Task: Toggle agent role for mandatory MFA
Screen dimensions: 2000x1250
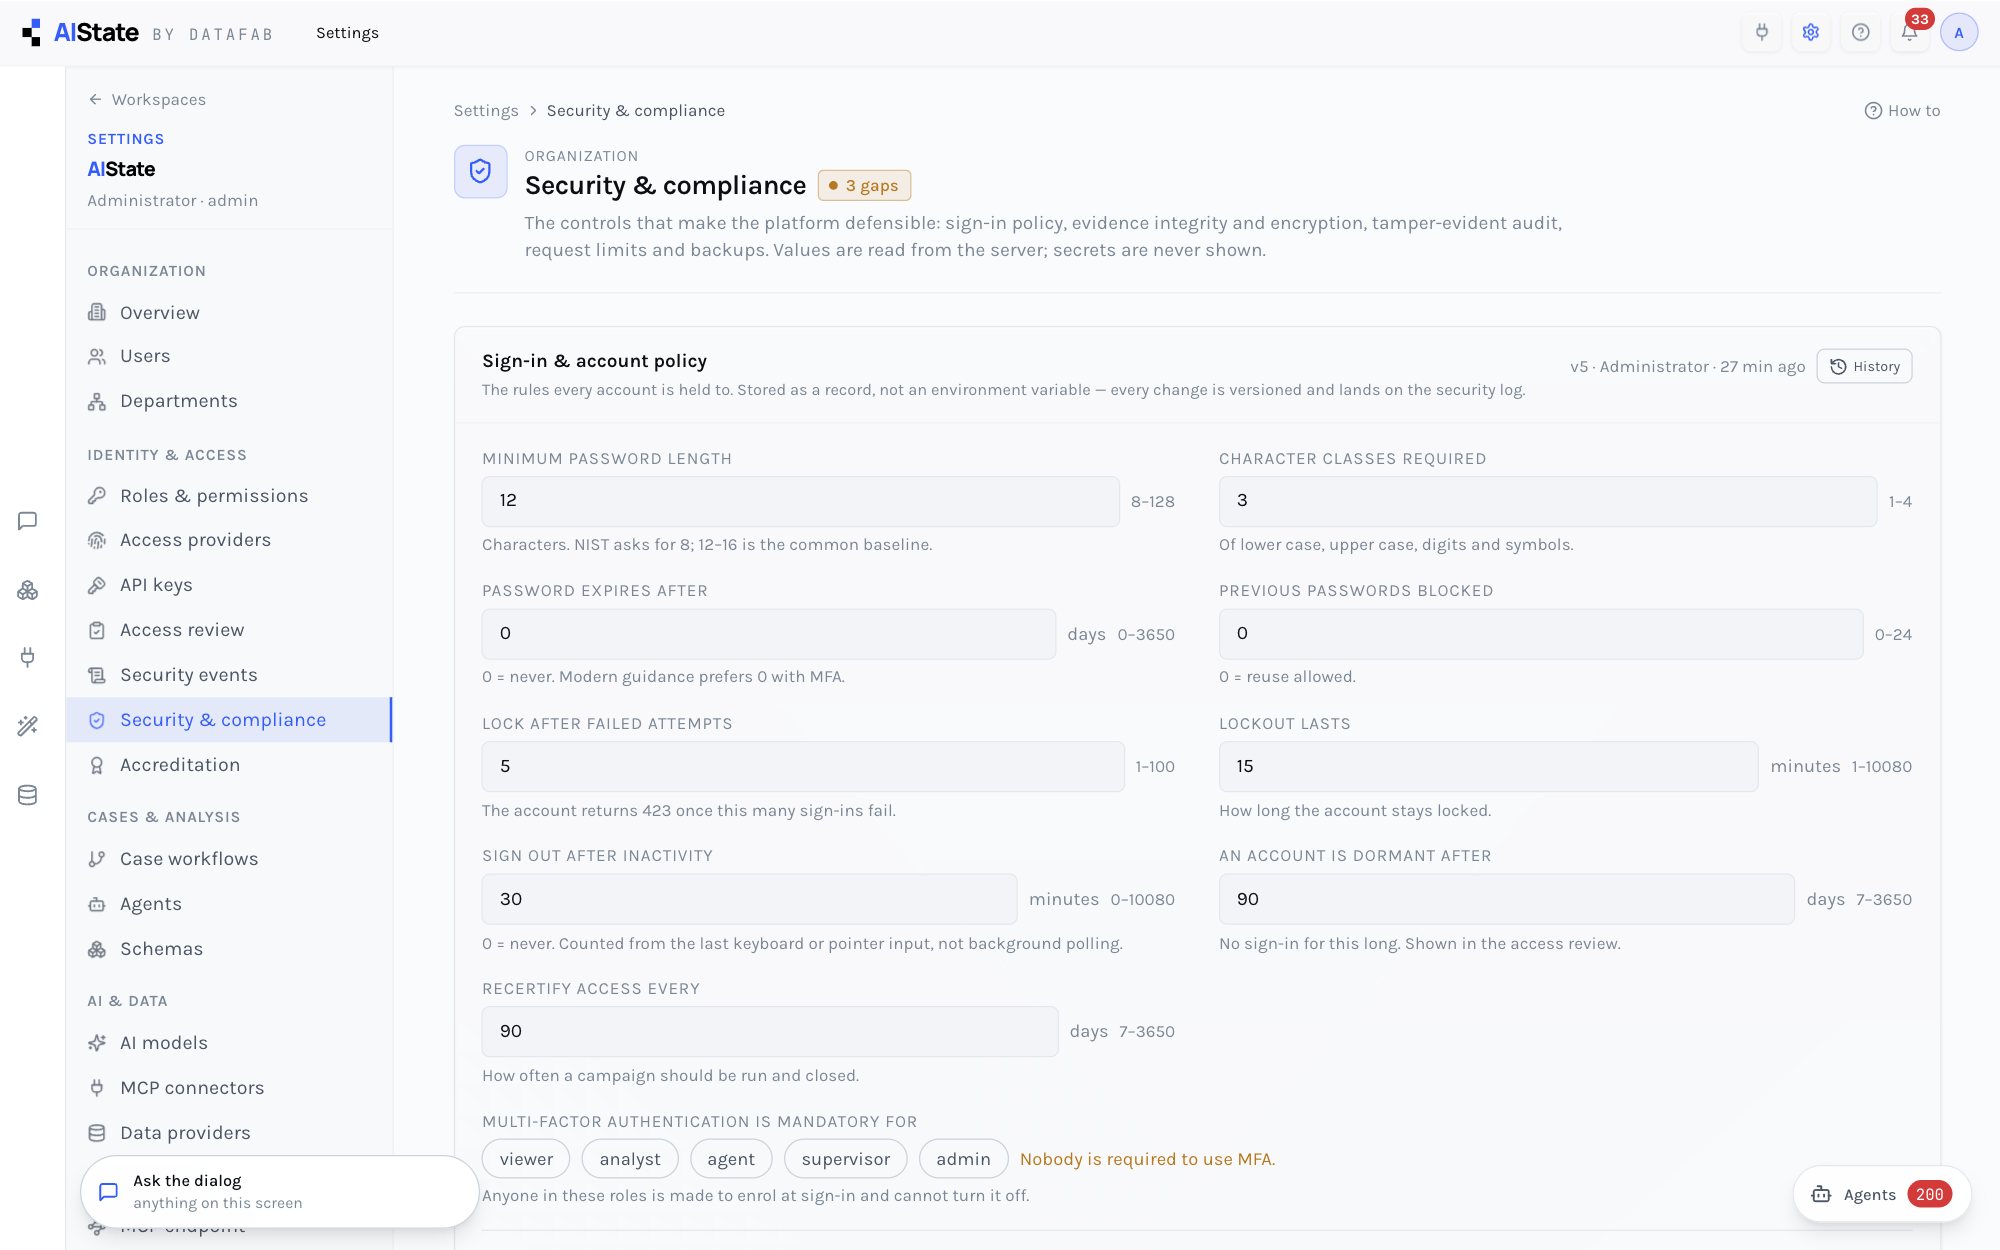Action: (x=731, y=1159)
